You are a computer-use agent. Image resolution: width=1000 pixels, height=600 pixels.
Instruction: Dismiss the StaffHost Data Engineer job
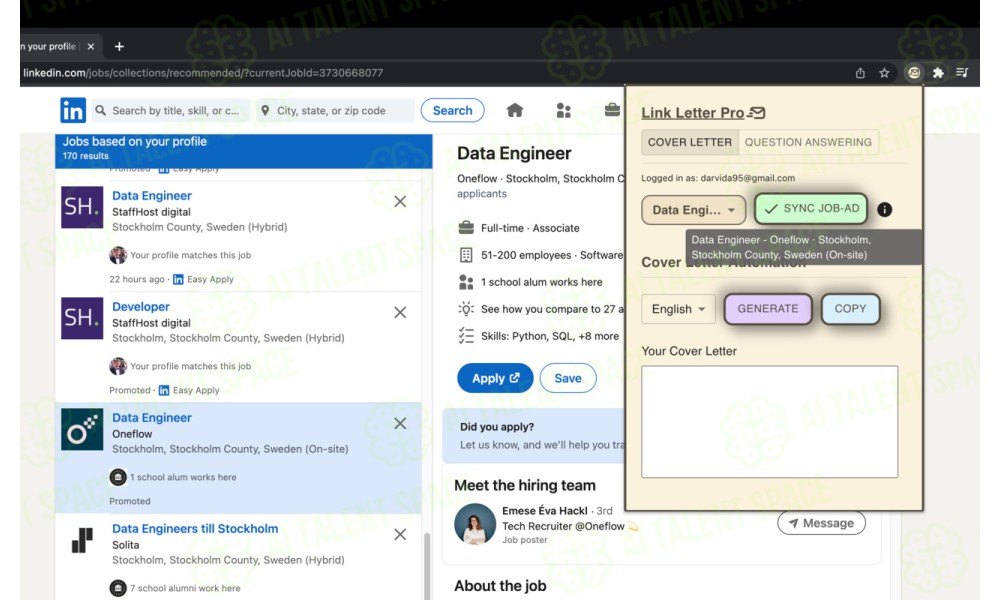click(x=400, y=201)
